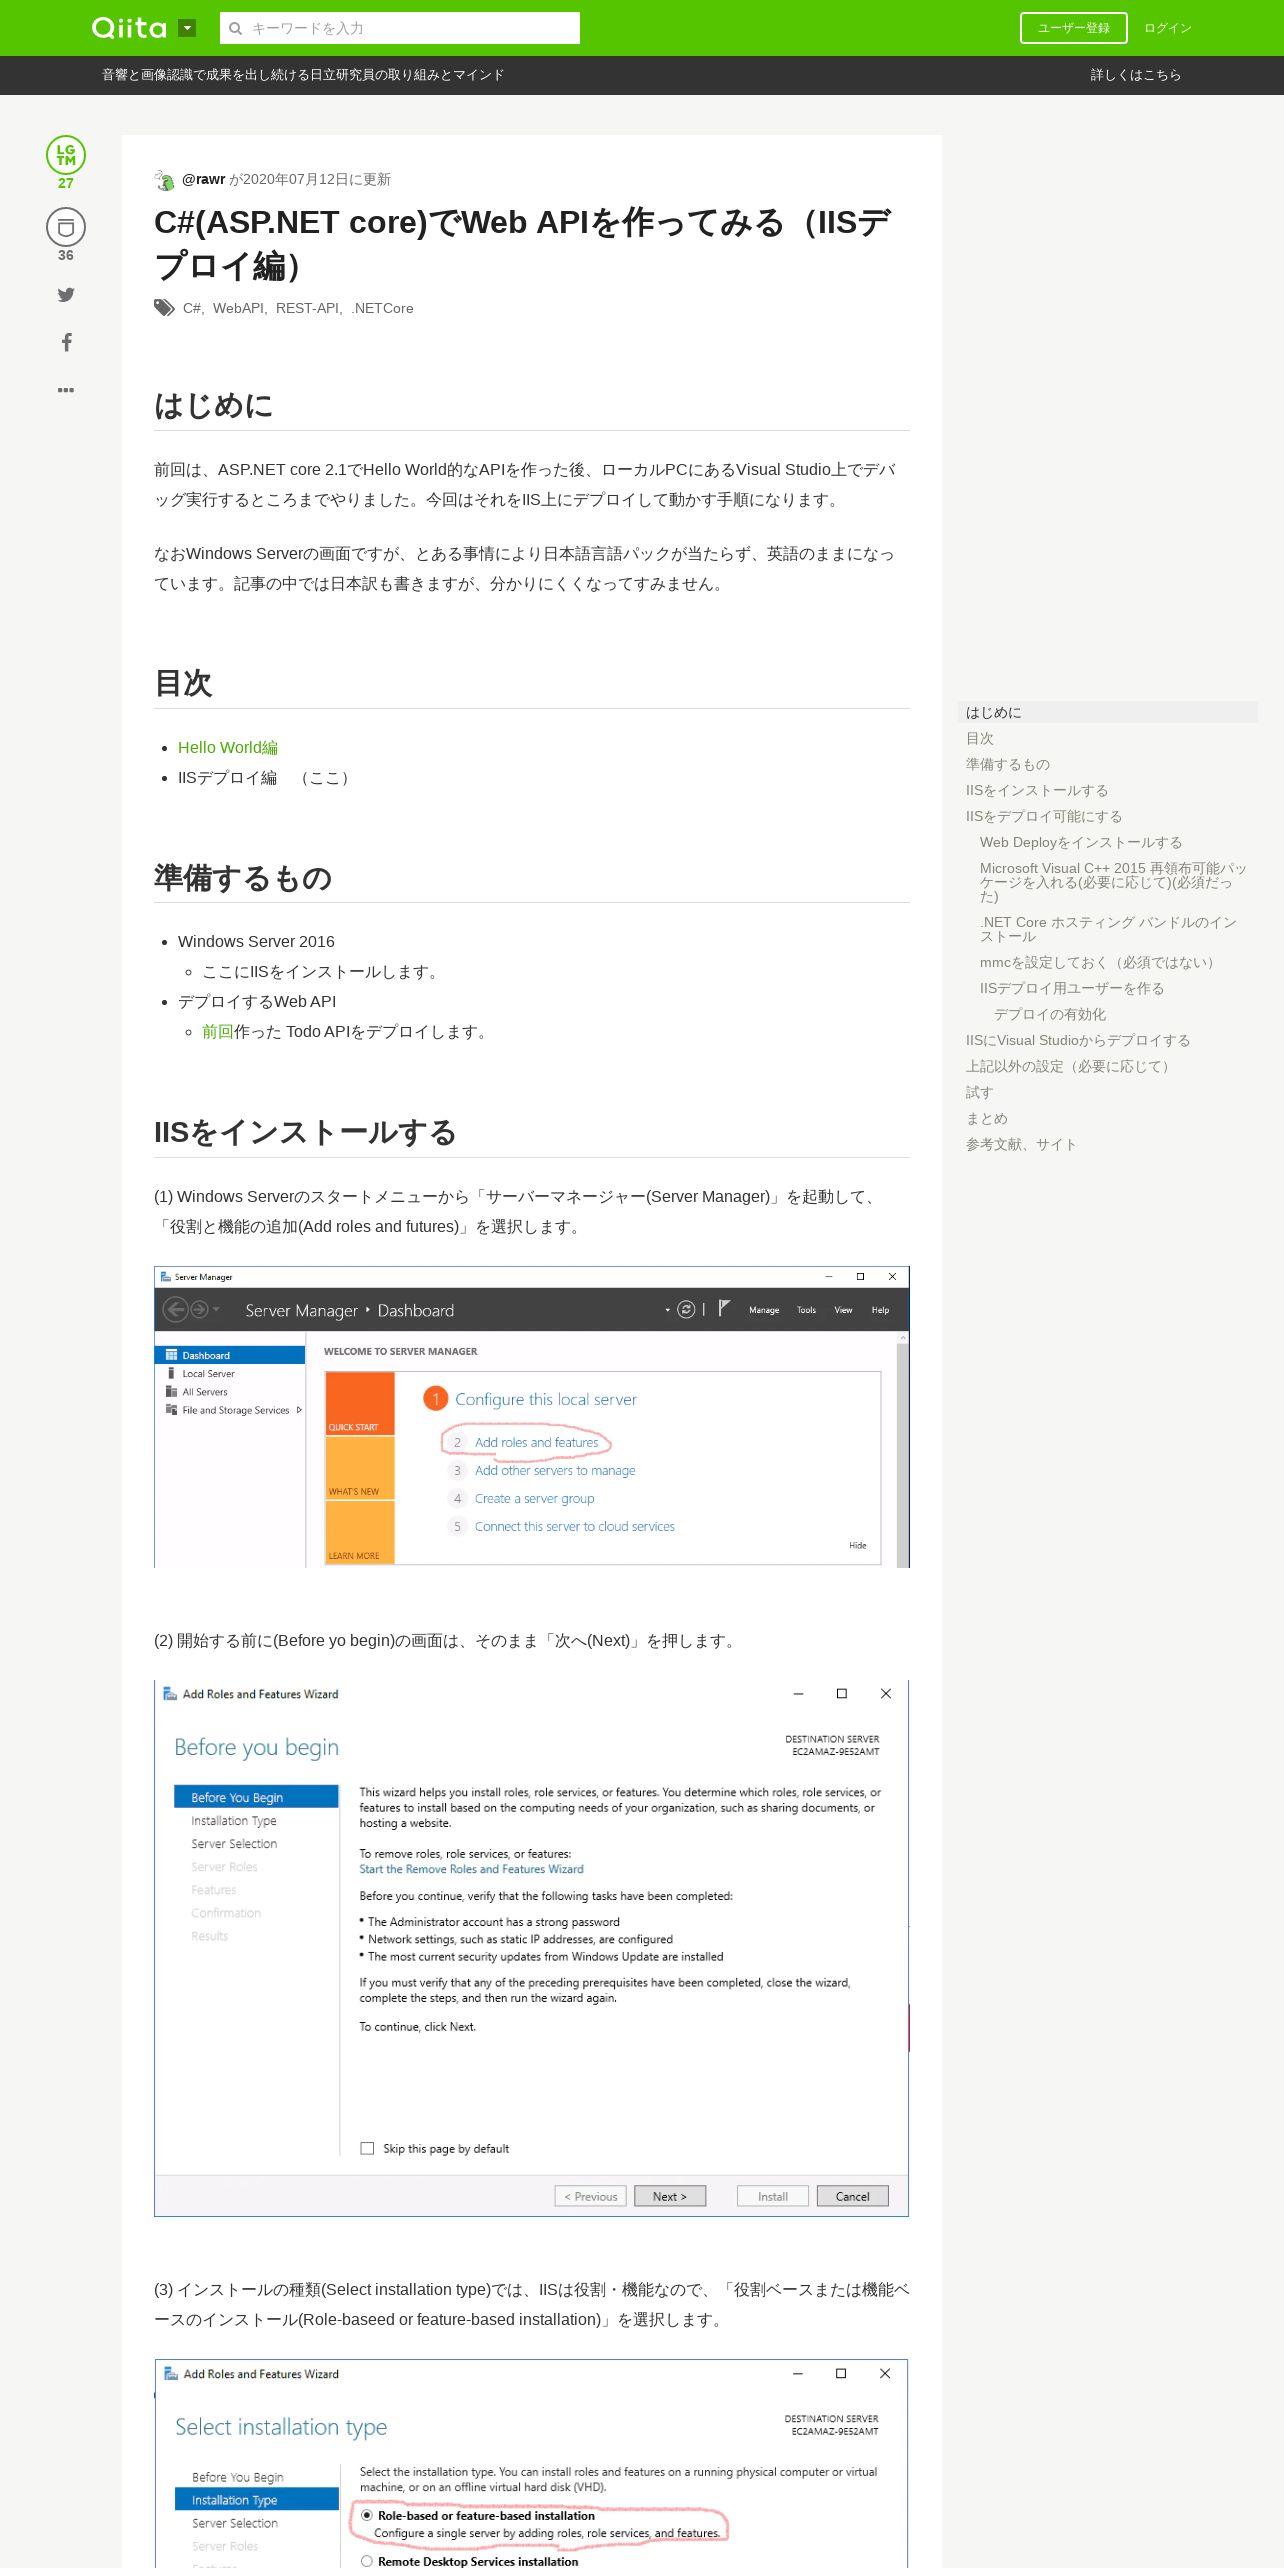Jump to はじめに in table of contents
Image resolution: width=1284 pixels, height=2568 pixels.
click(1108, 712)
